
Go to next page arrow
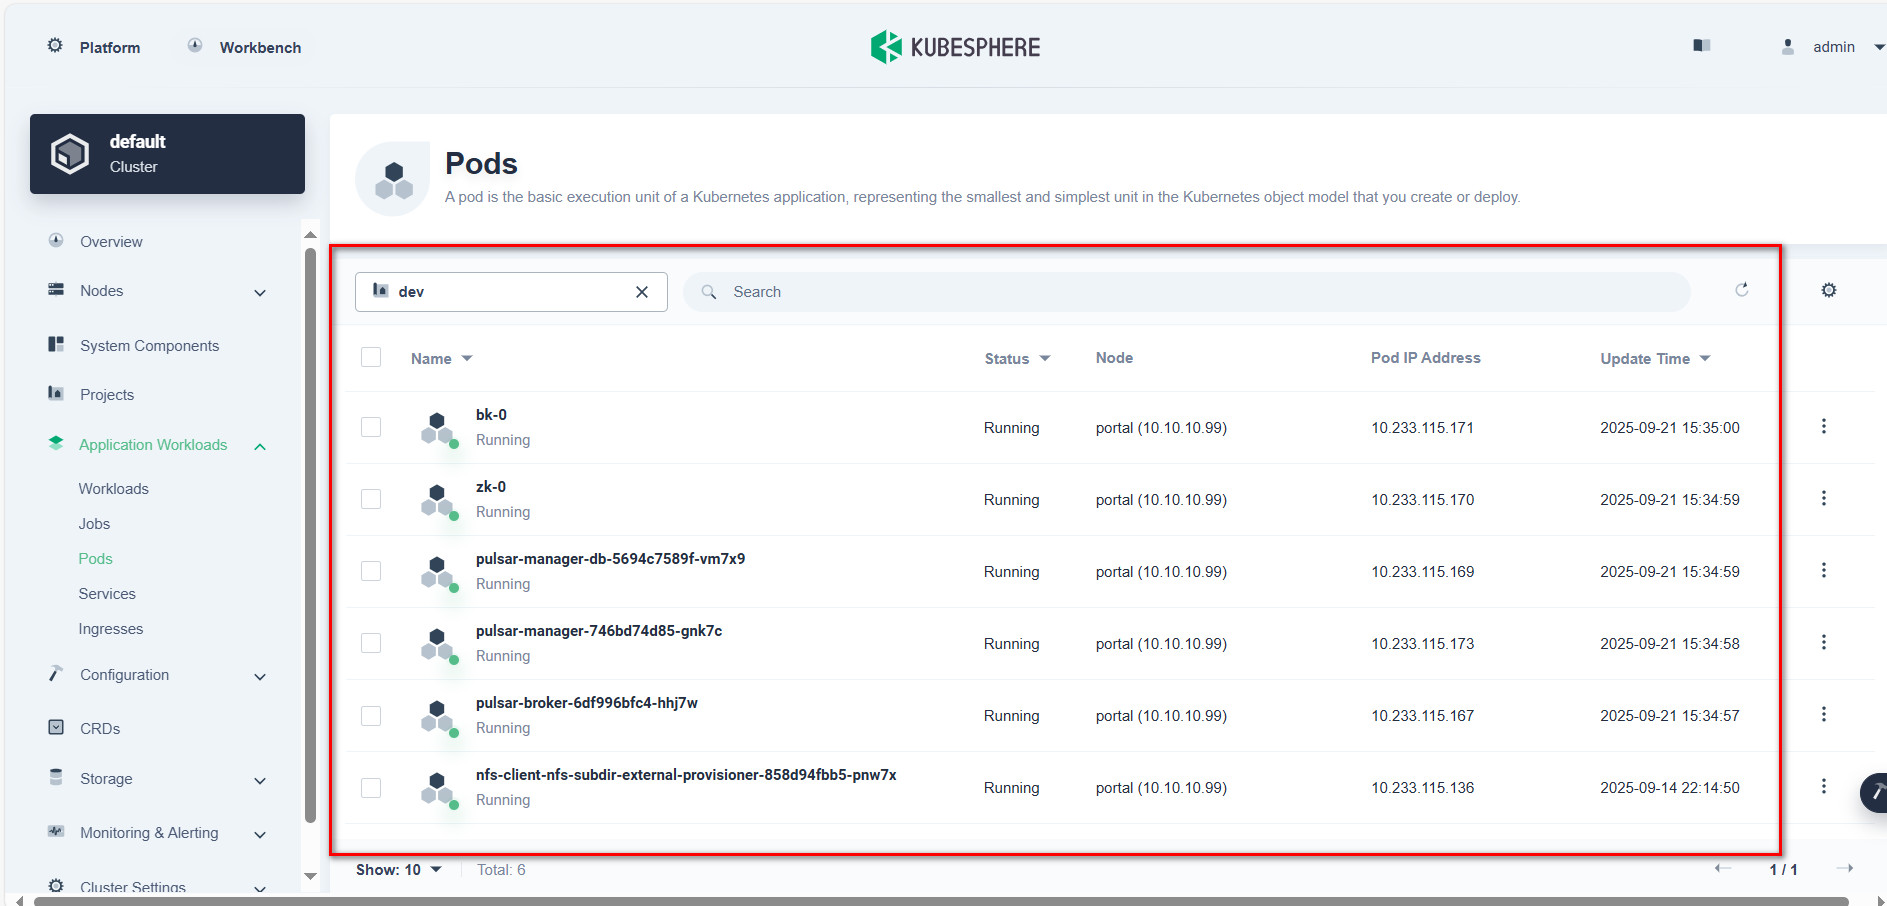point(1845,868)
